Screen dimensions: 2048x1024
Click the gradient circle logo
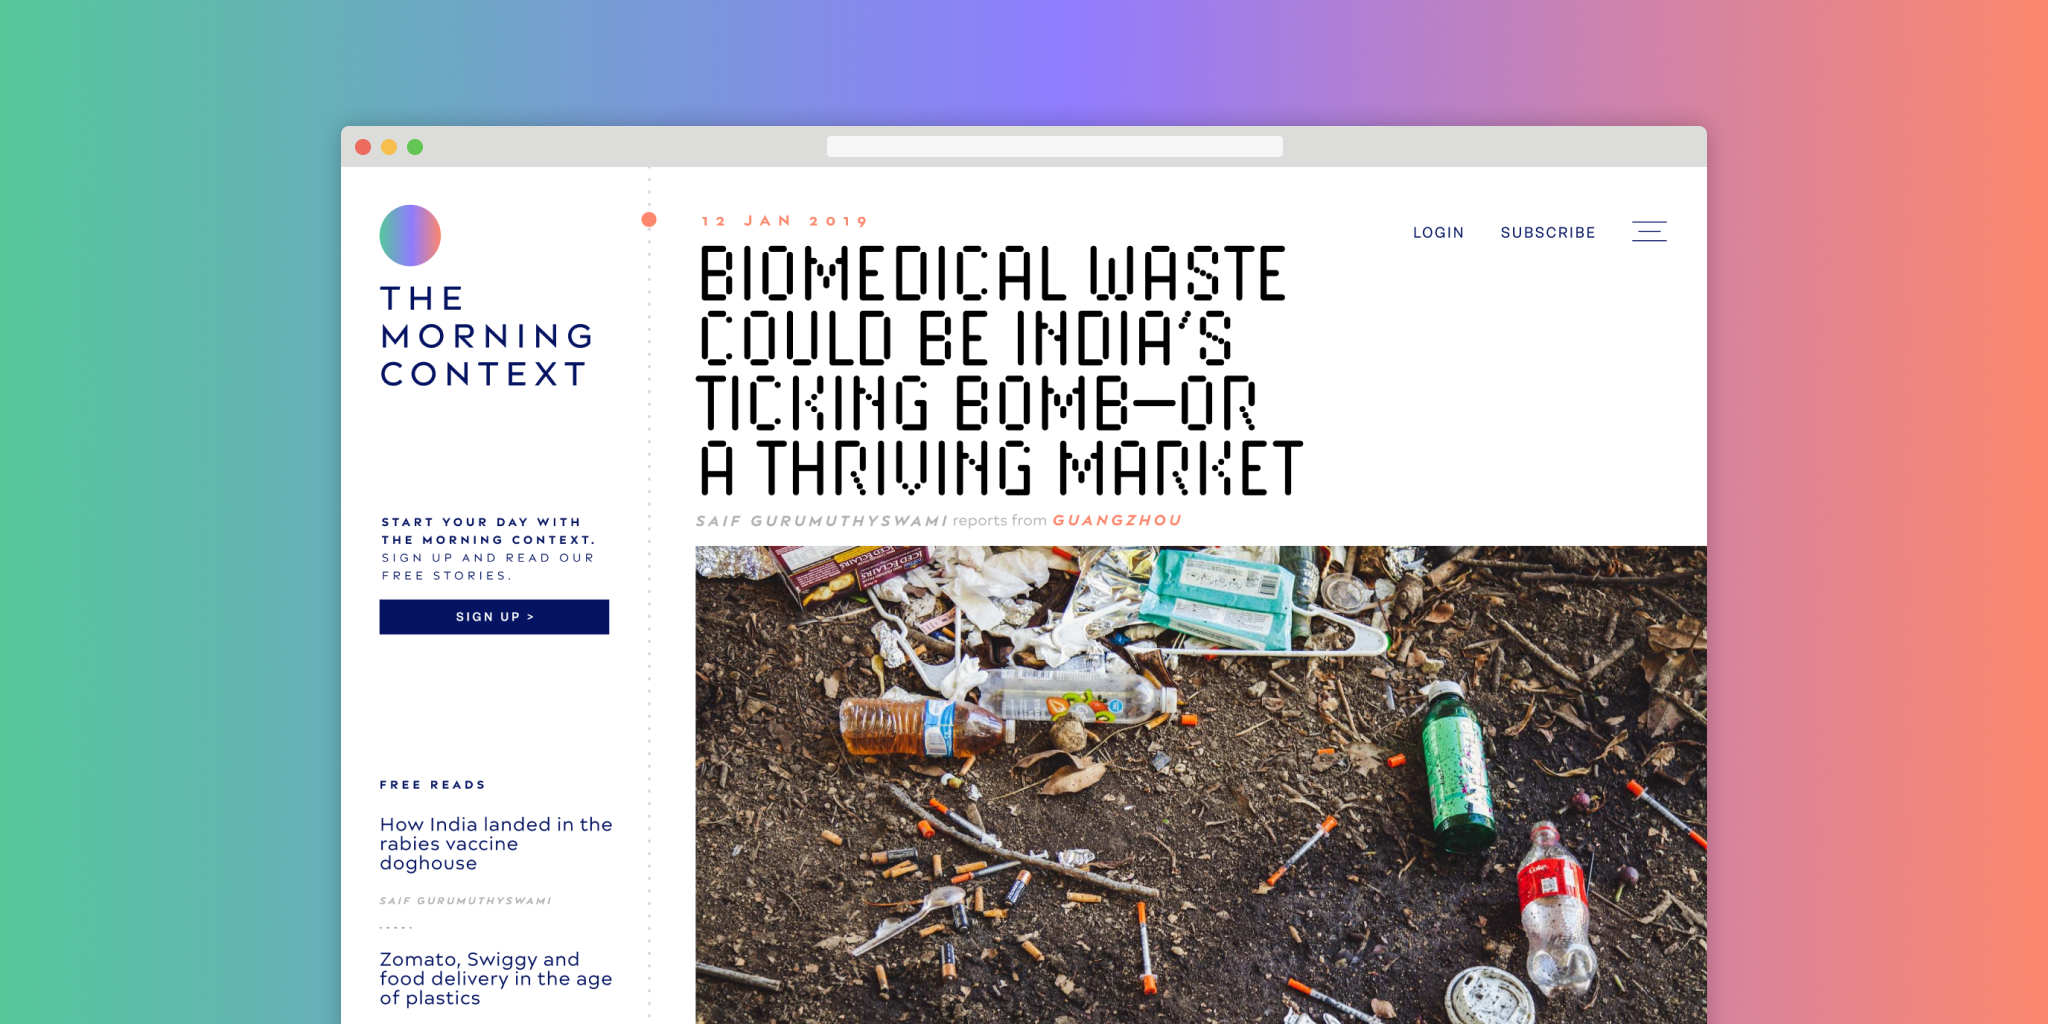[x=410, y=235]
